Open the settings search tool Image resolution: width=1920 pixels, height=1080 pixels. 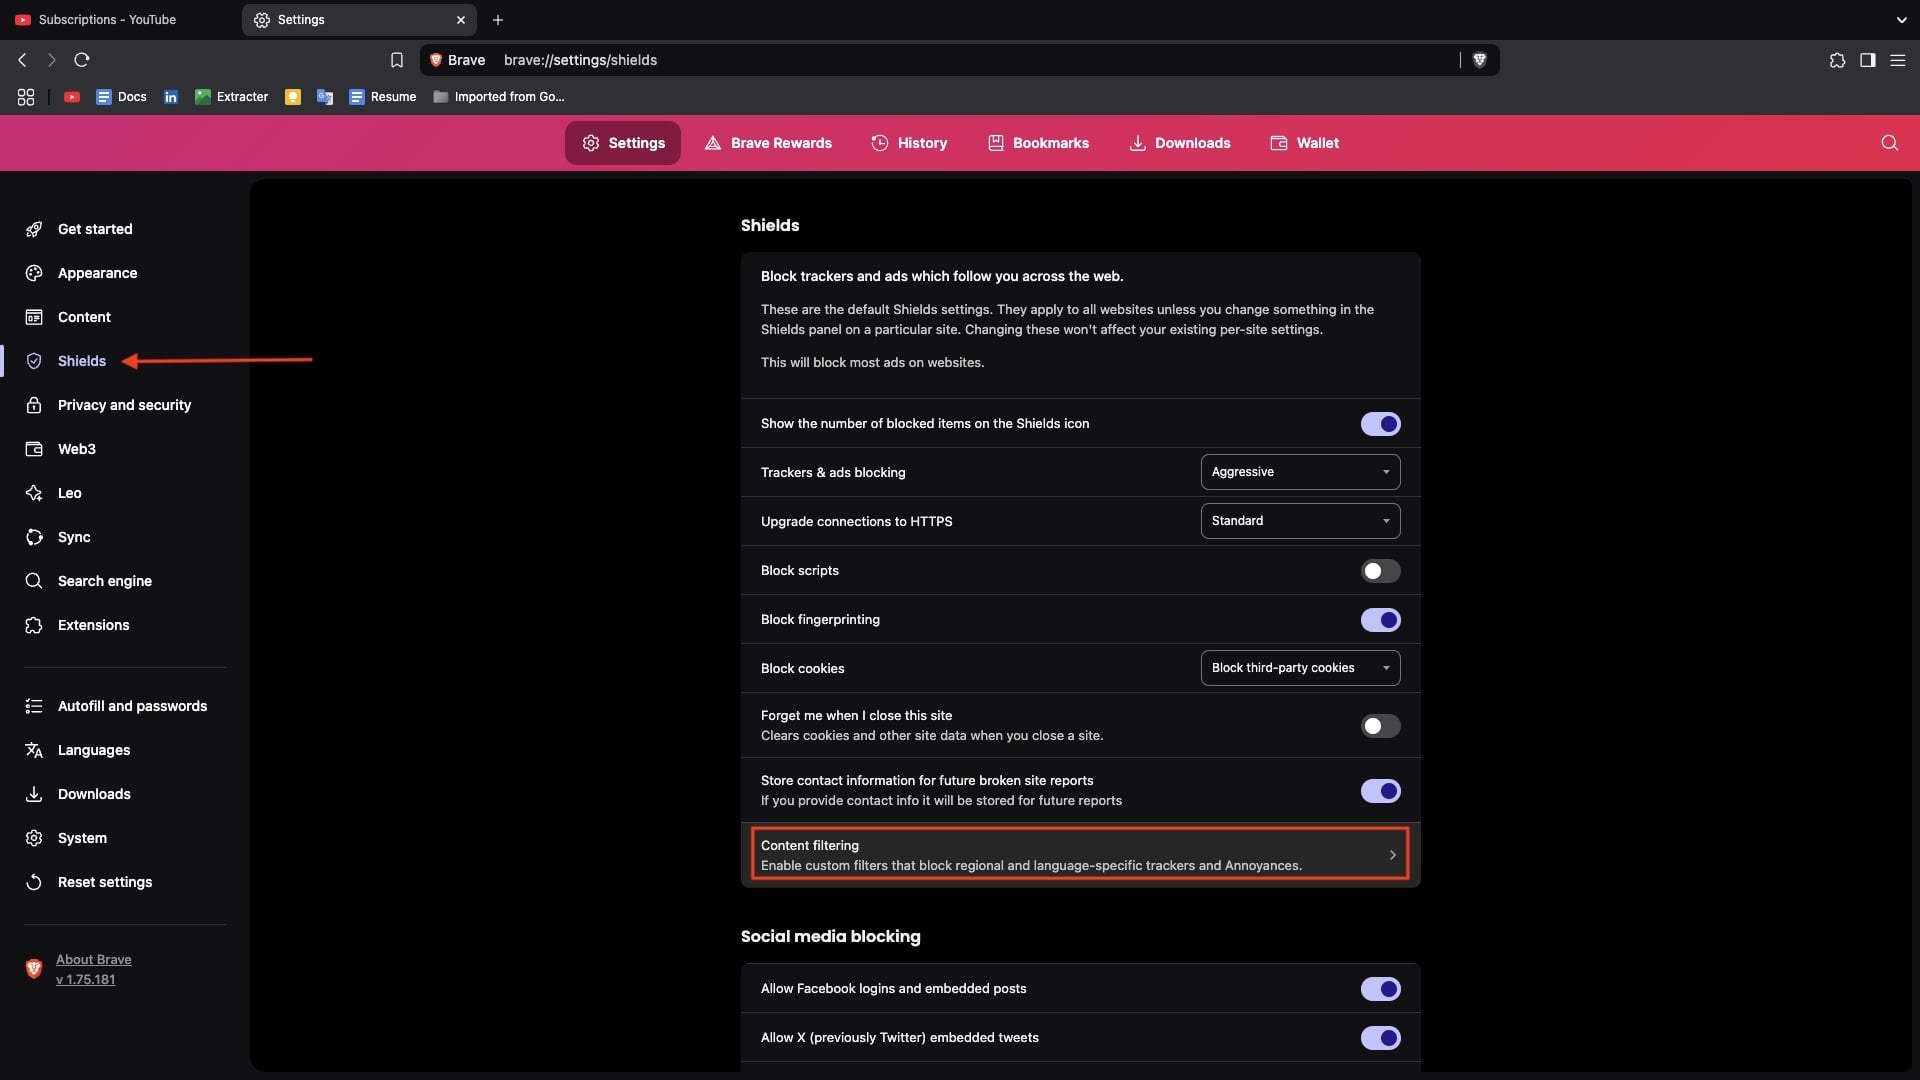(x=1889, y=143)
